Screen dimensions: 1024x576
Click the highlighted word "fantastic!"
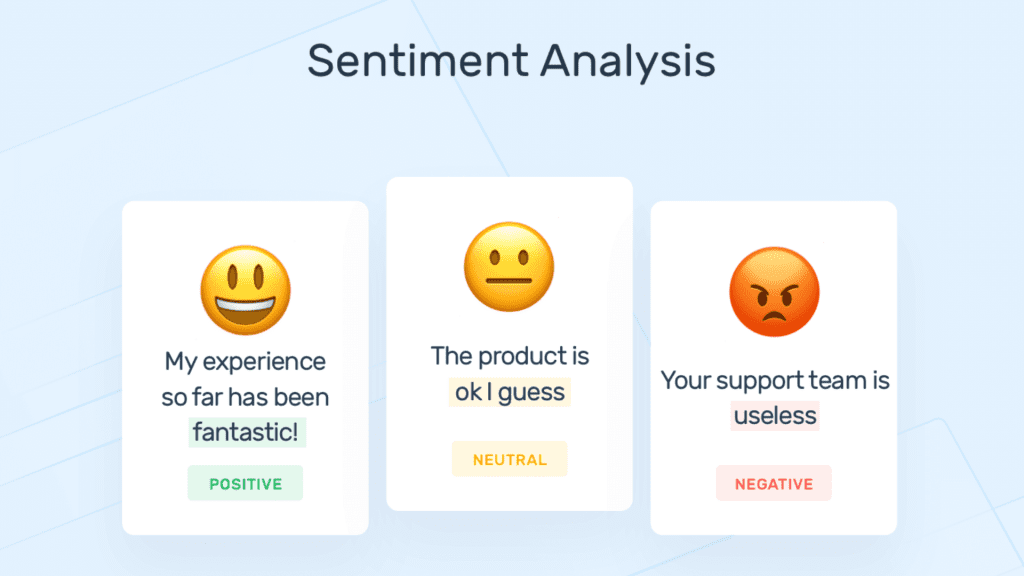click(x=246, y=432)
